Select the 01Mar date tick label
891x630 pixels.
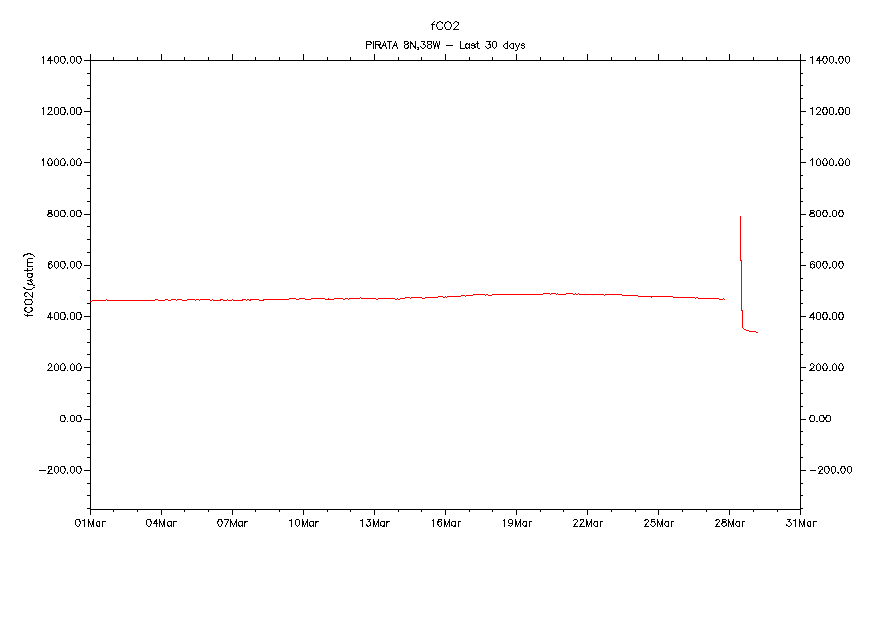pos(90,522)
